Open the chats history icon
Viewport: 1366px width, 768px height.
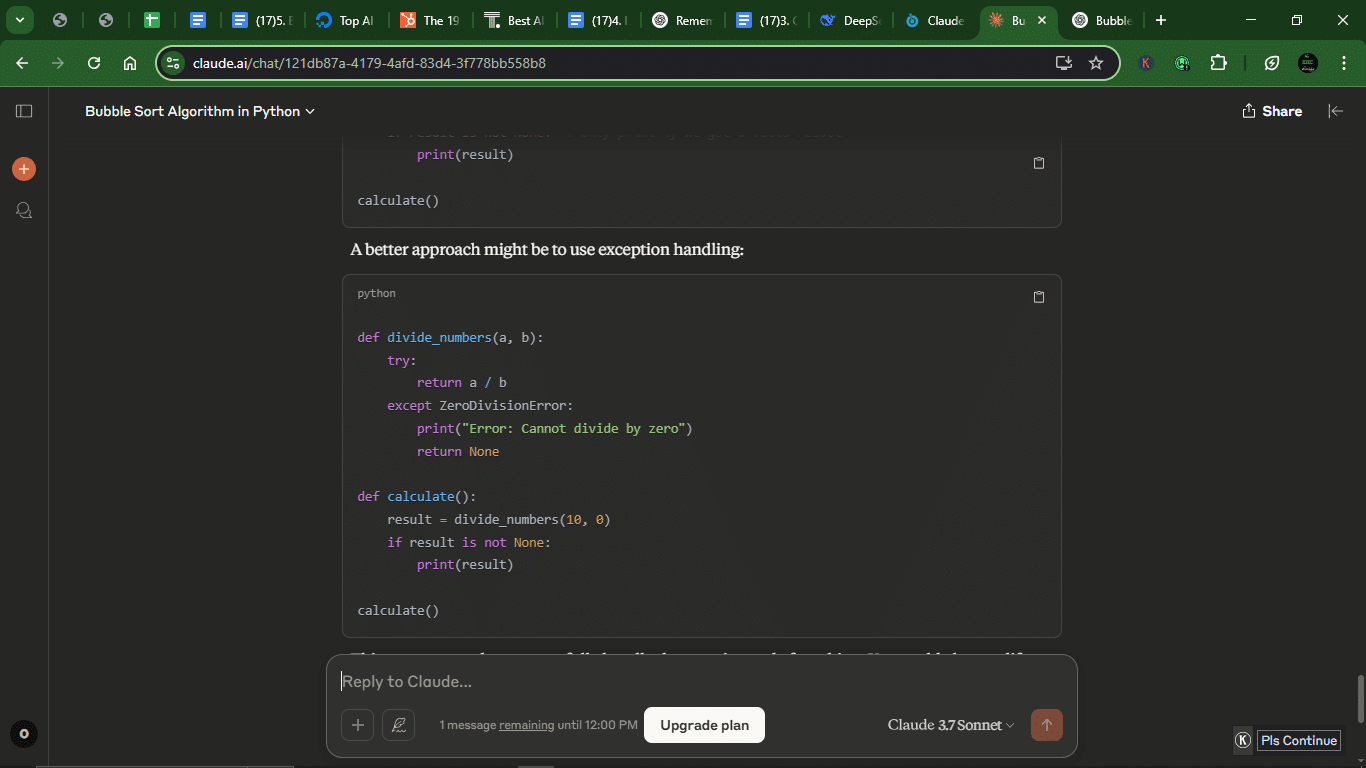(x=24, y=210)
